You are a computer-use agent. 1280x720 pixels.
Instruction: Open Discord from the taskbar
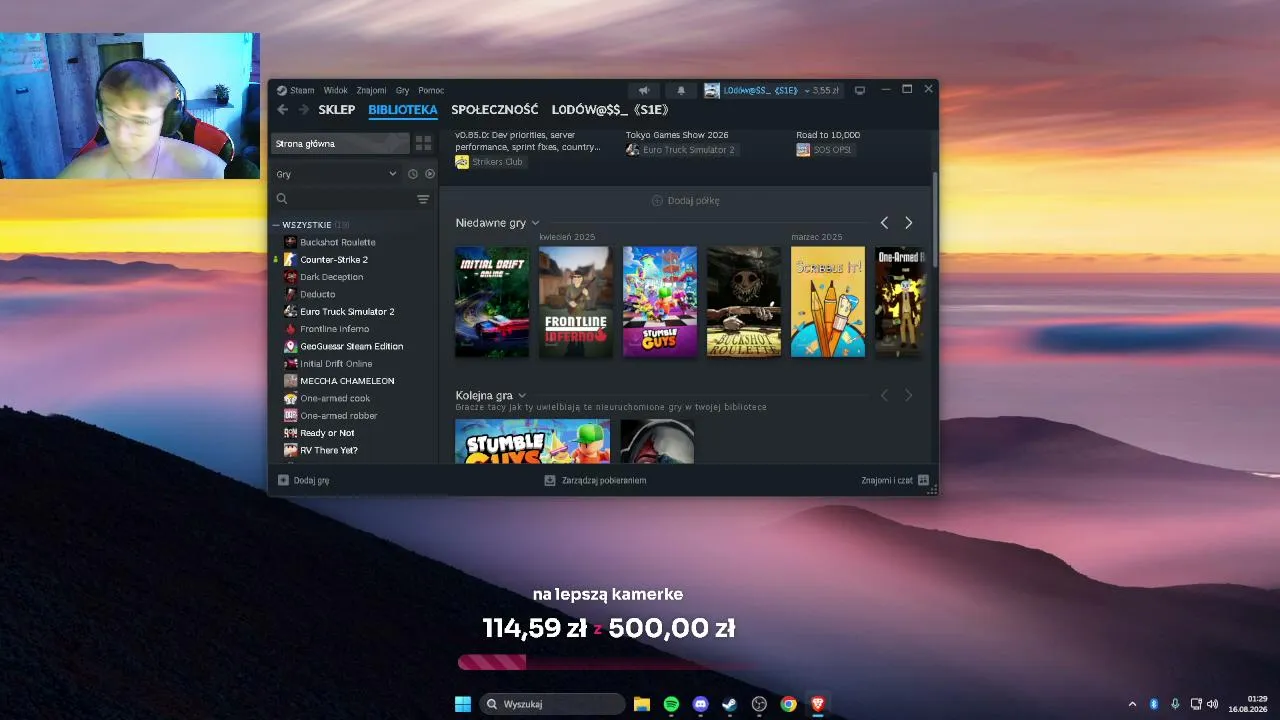[x=700, y=704]
